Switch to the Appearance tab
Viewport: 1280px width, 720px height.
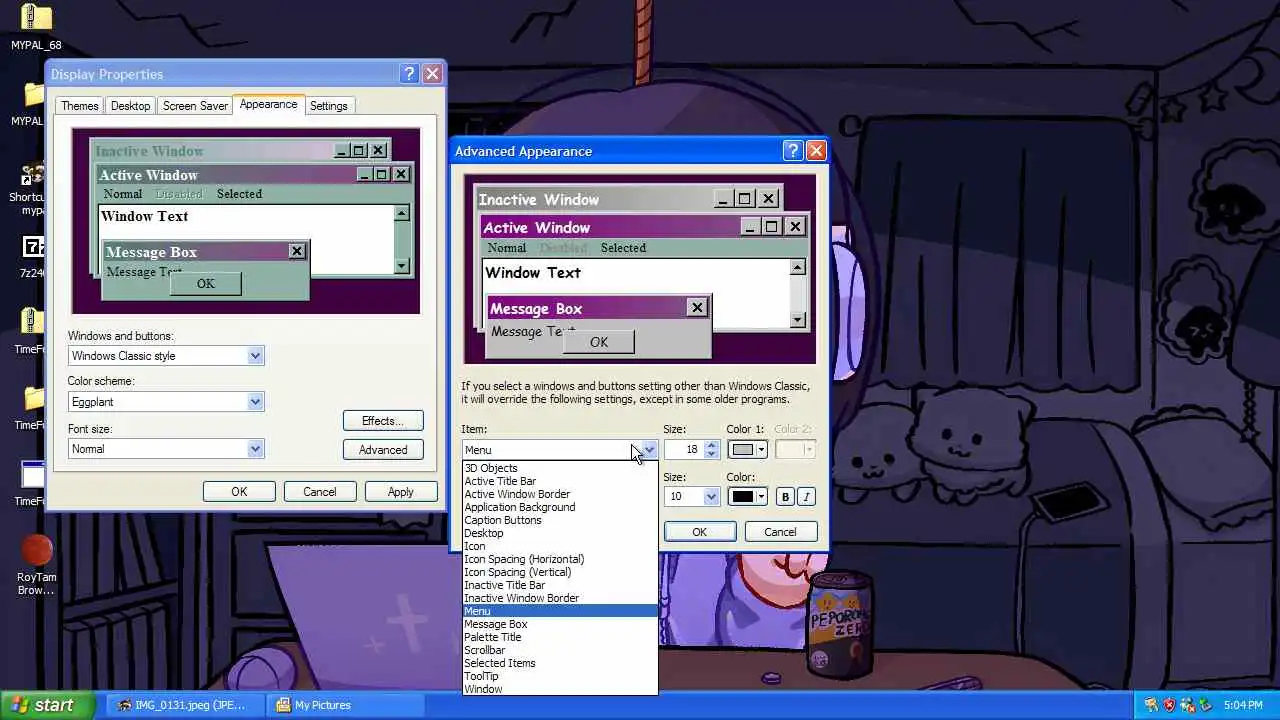point(268,104)
